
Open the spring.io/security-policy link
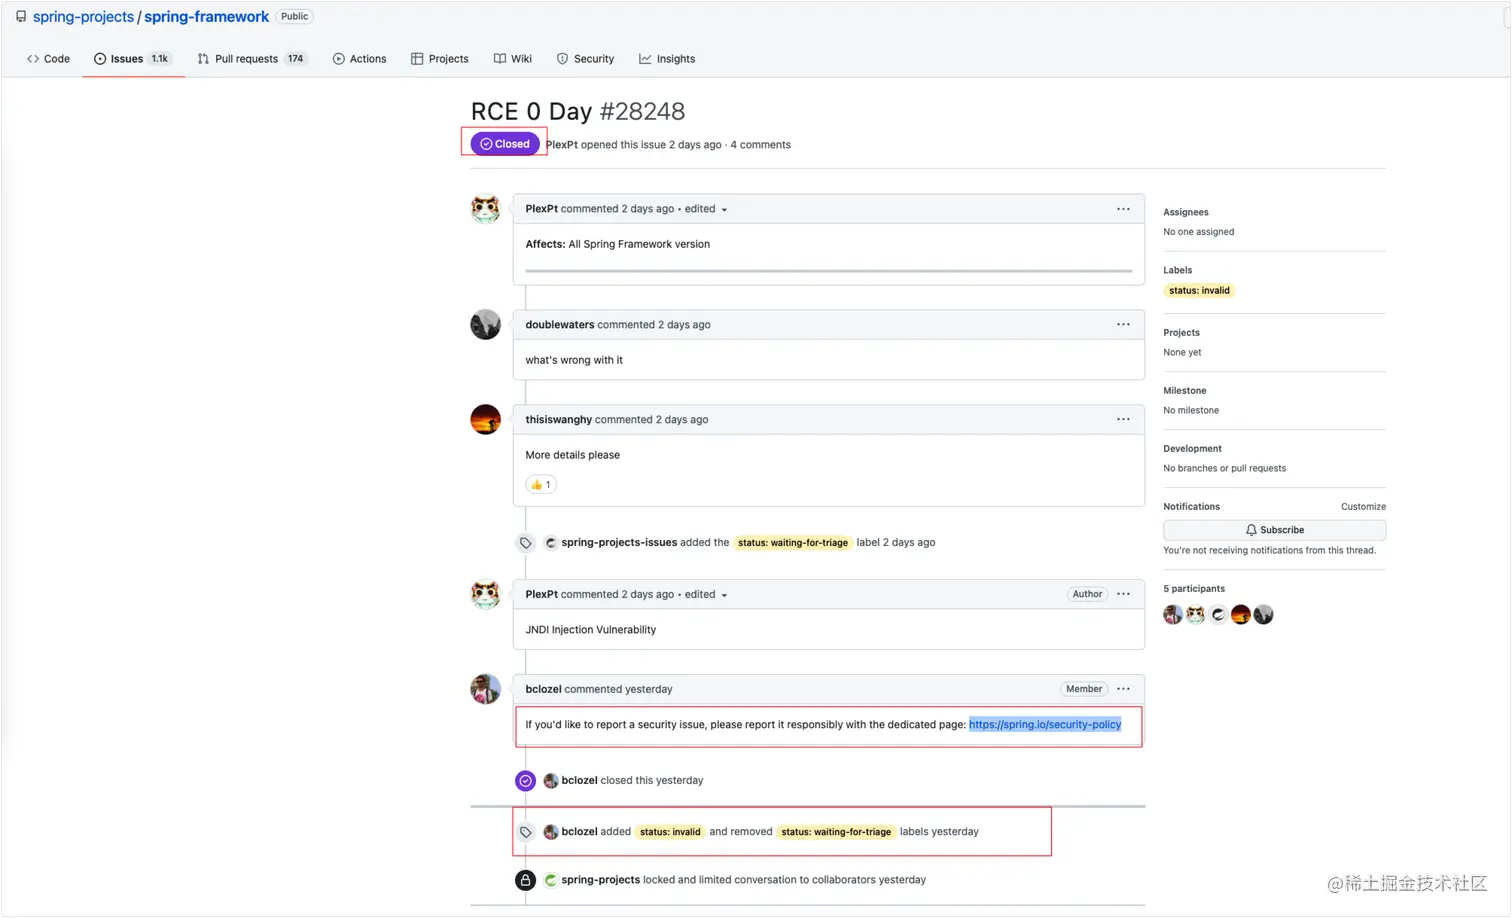click(x=1045, y=725)
